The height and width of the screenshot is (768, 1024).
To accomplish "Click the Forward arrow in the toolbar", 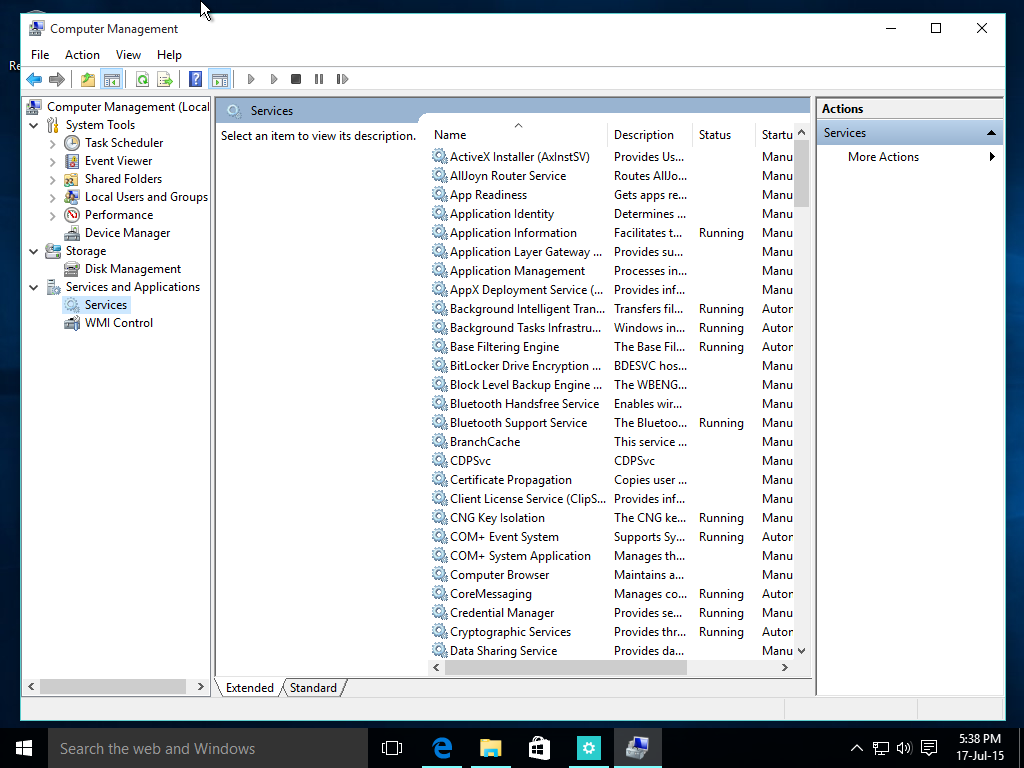I will point(57,79).
